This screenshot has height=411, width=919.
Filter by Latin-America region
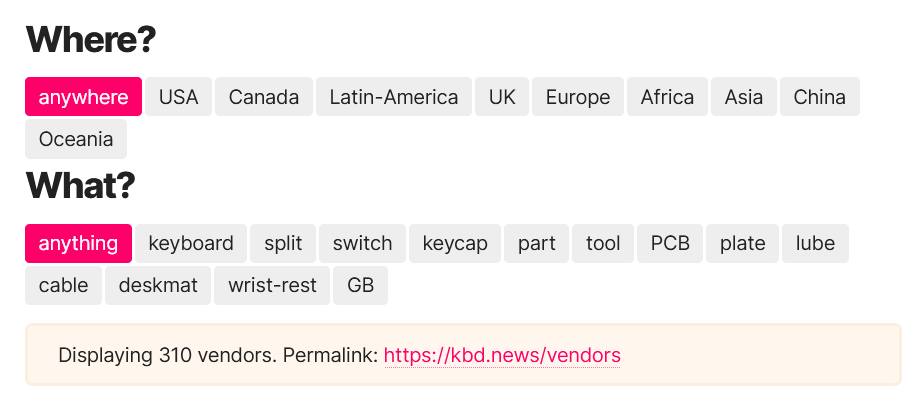point(393,97)
